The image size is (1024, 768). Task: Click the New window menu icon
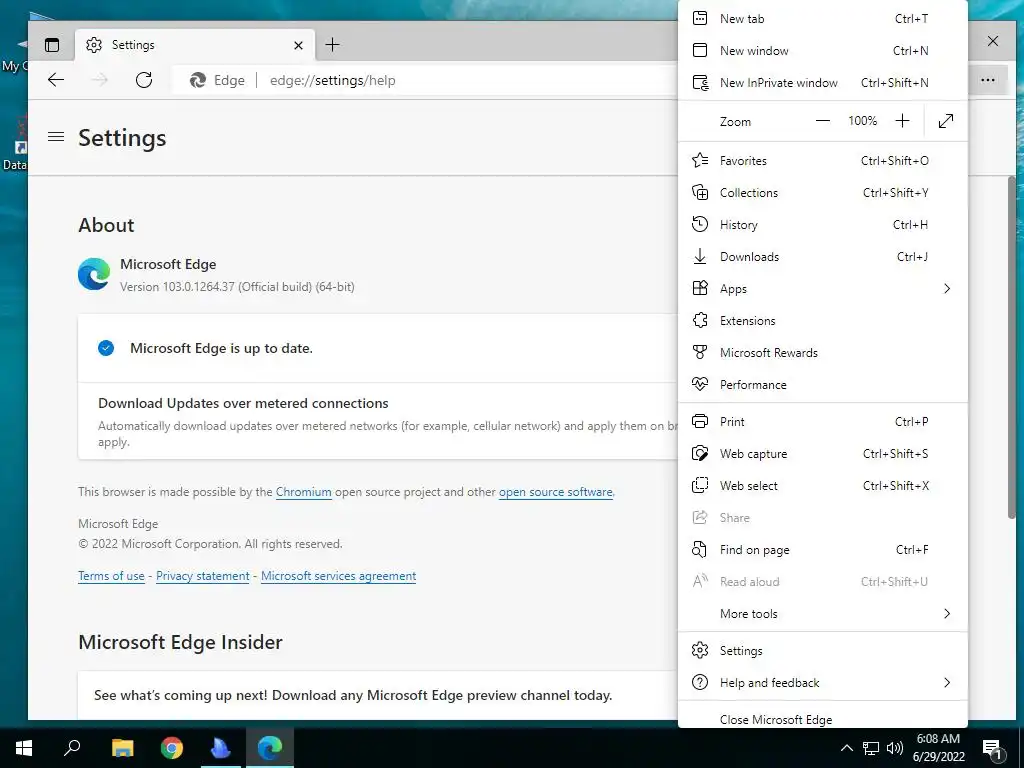coord(699,50)
